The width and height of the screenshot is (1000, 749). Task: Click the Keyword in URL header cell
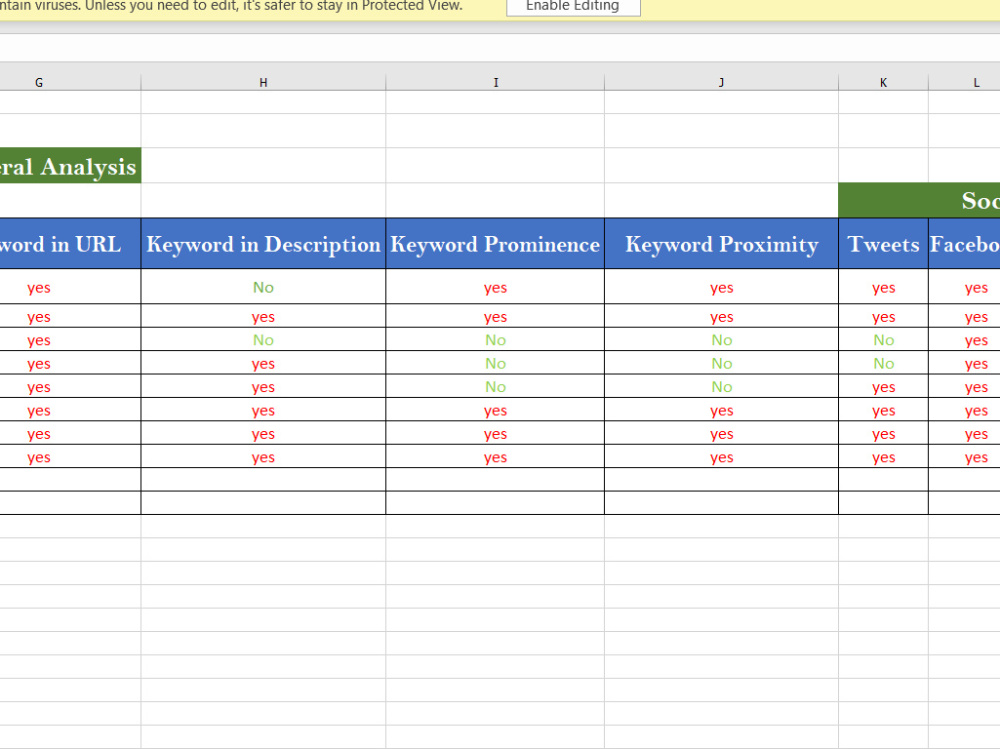(x=70, y=244)
